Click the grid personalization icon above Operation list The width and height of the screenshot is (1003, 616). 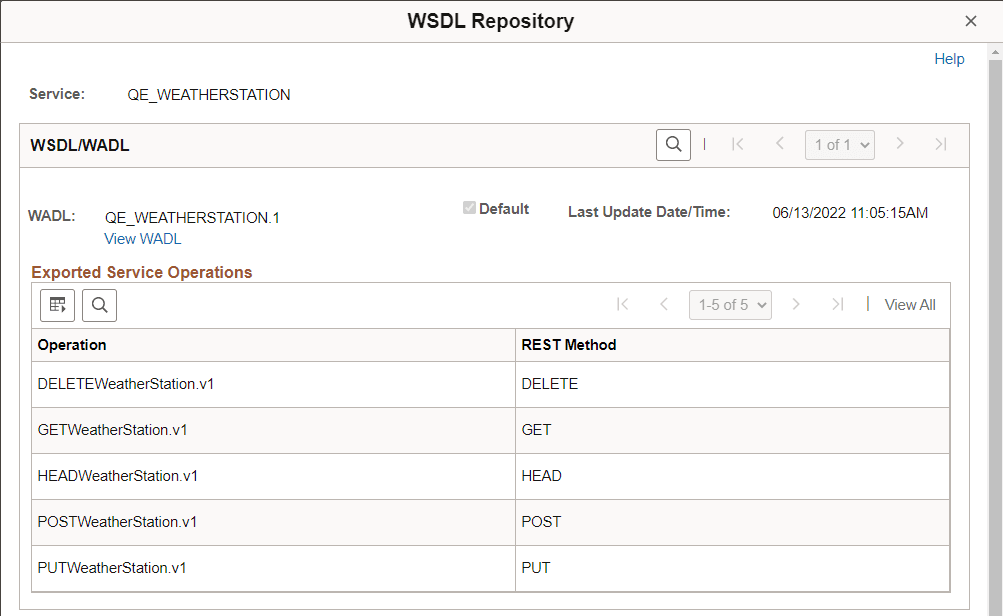(x=57, y=304)
